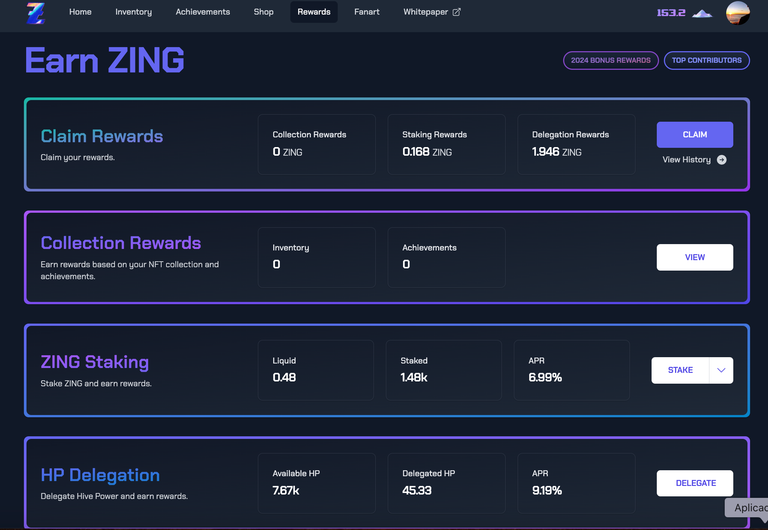This screenshot has width=768, height=530.
Task: Click the 6.99% APR value
Action: 545,378
